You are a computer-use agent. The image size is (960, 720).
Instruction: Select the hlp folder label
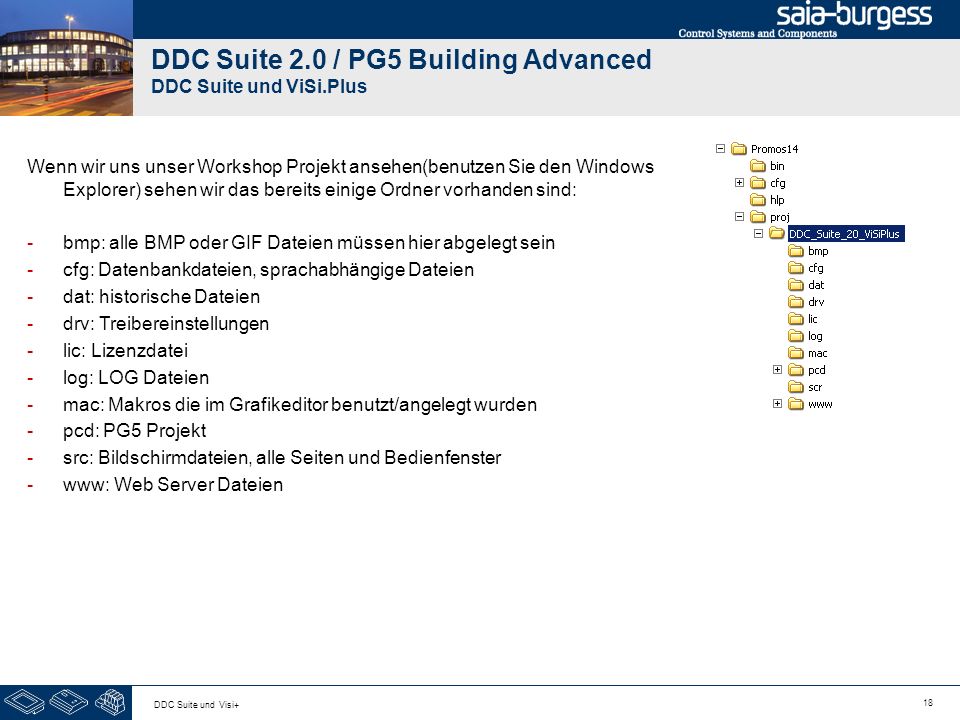point(777,200)
